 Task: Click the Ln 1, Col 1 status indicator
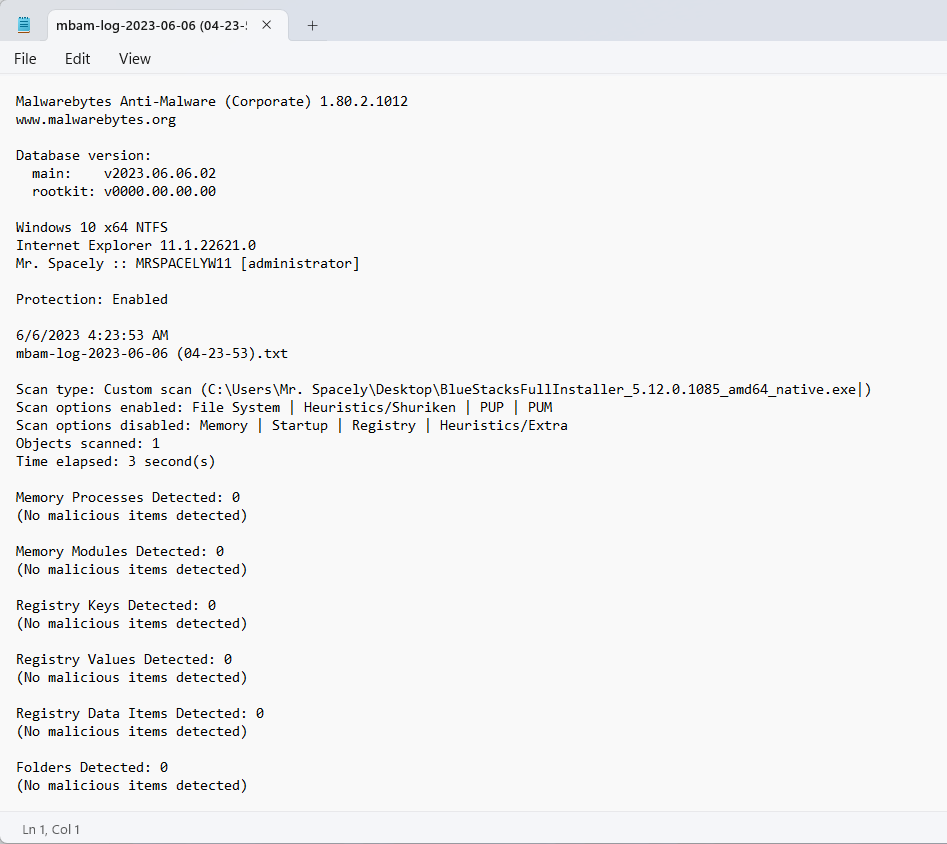click(x=51, y=830)
